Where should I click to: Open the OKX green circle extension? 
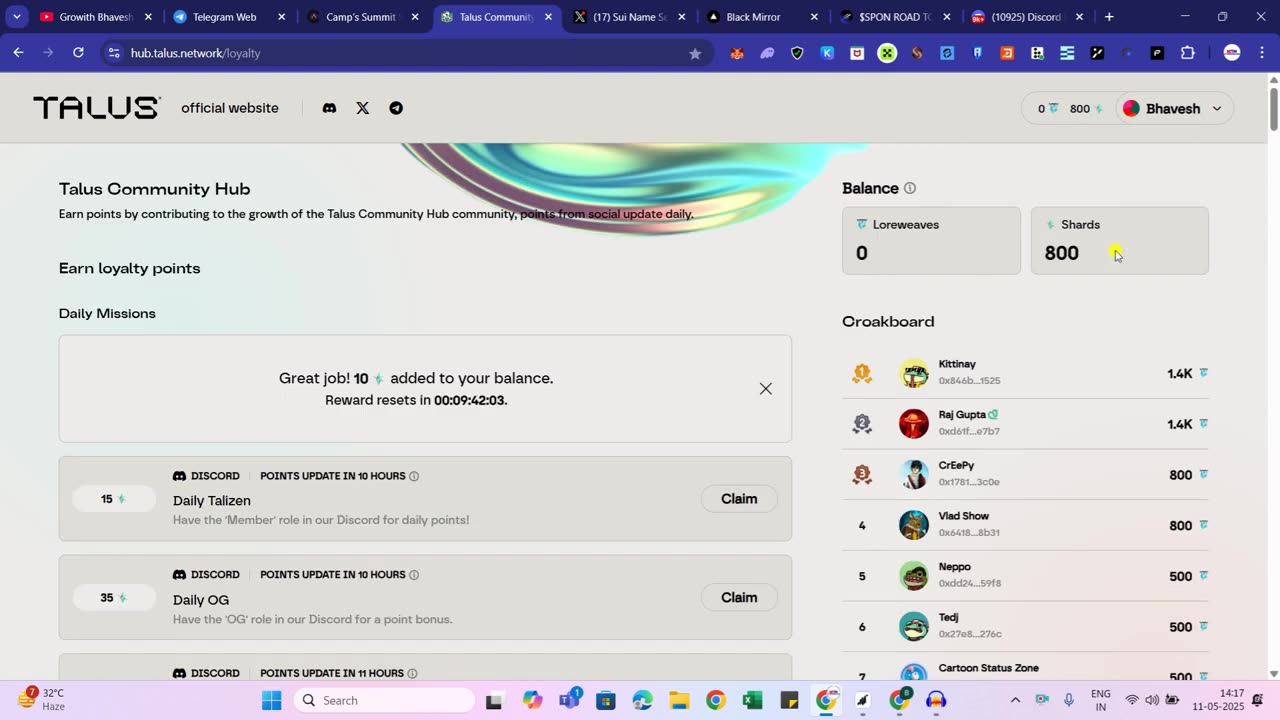[887, 53]
